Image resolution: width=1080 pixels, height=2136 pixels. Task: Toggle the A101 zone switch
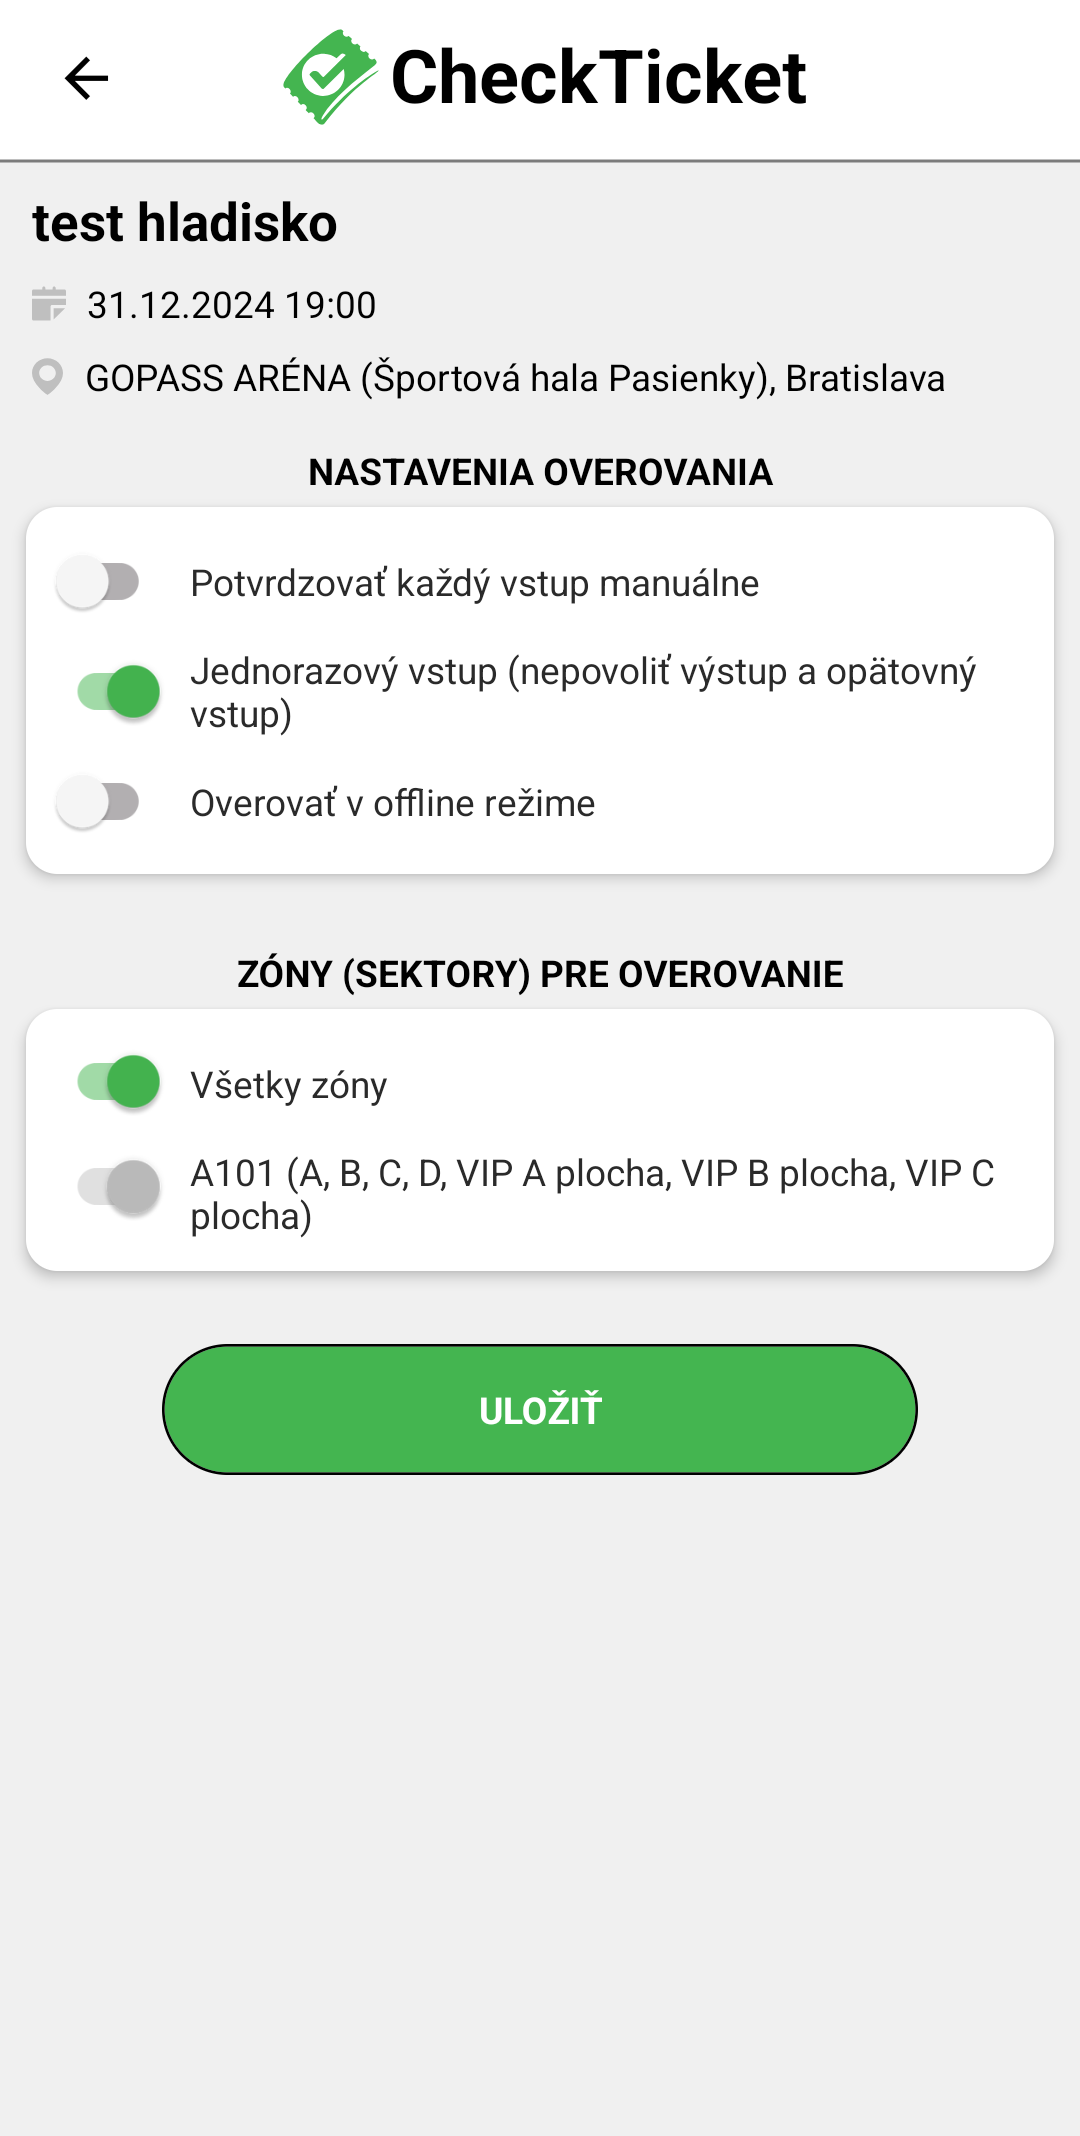[119, 1187]
